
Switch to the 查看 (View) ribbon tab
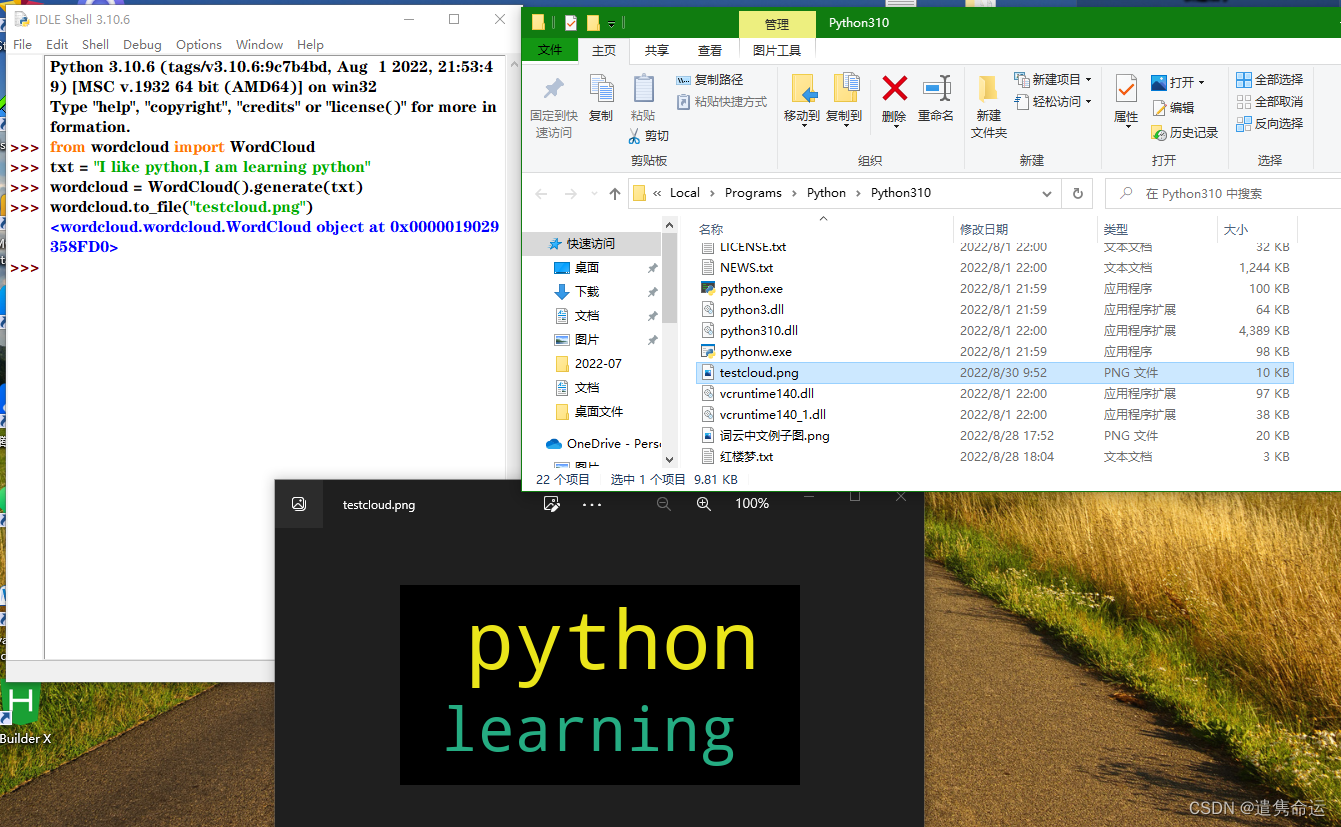click(710, 50)
